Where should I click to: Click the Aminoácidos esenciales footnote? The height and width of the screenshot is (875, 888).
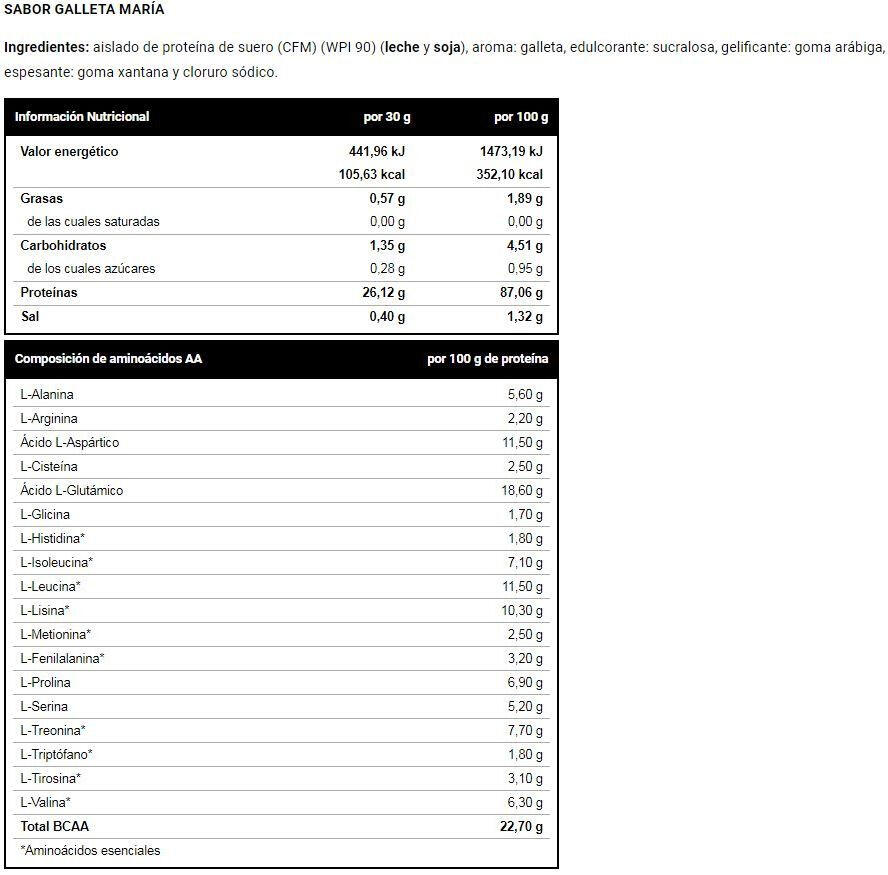click(90, 850)
